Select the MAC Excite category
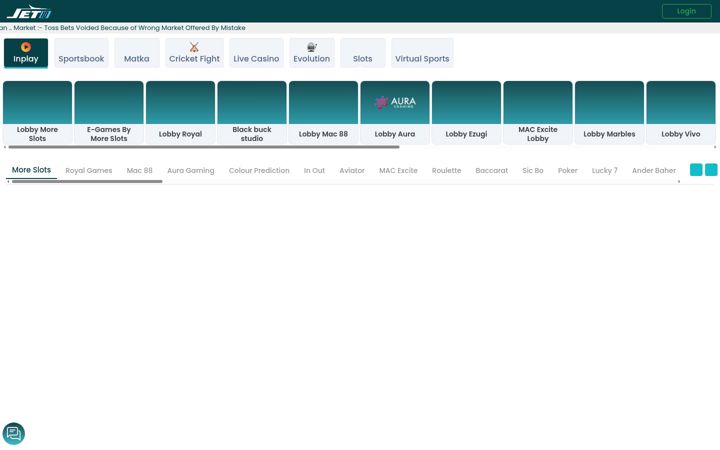 click(x=398, y=170)
